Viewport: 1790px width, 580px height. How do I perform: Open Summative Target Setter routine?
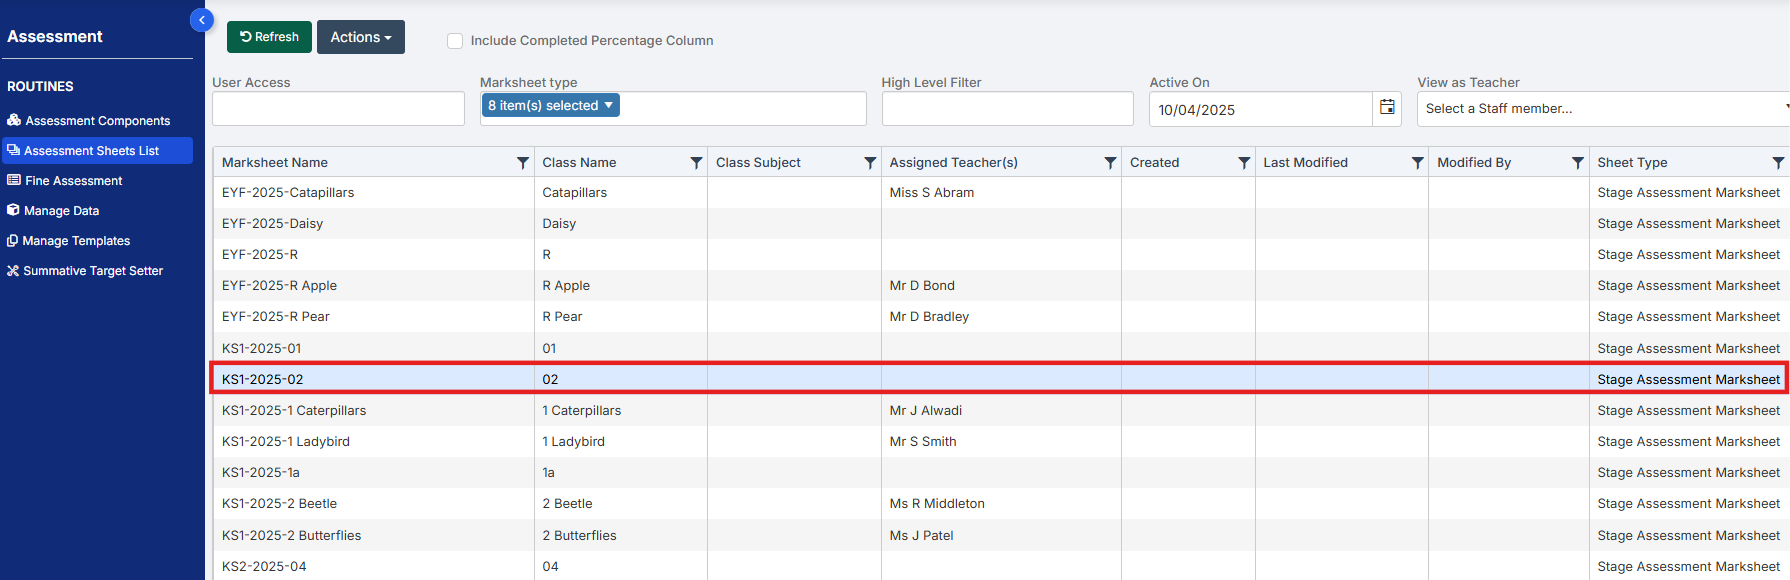pyautogui.click(x=92, y=271)
